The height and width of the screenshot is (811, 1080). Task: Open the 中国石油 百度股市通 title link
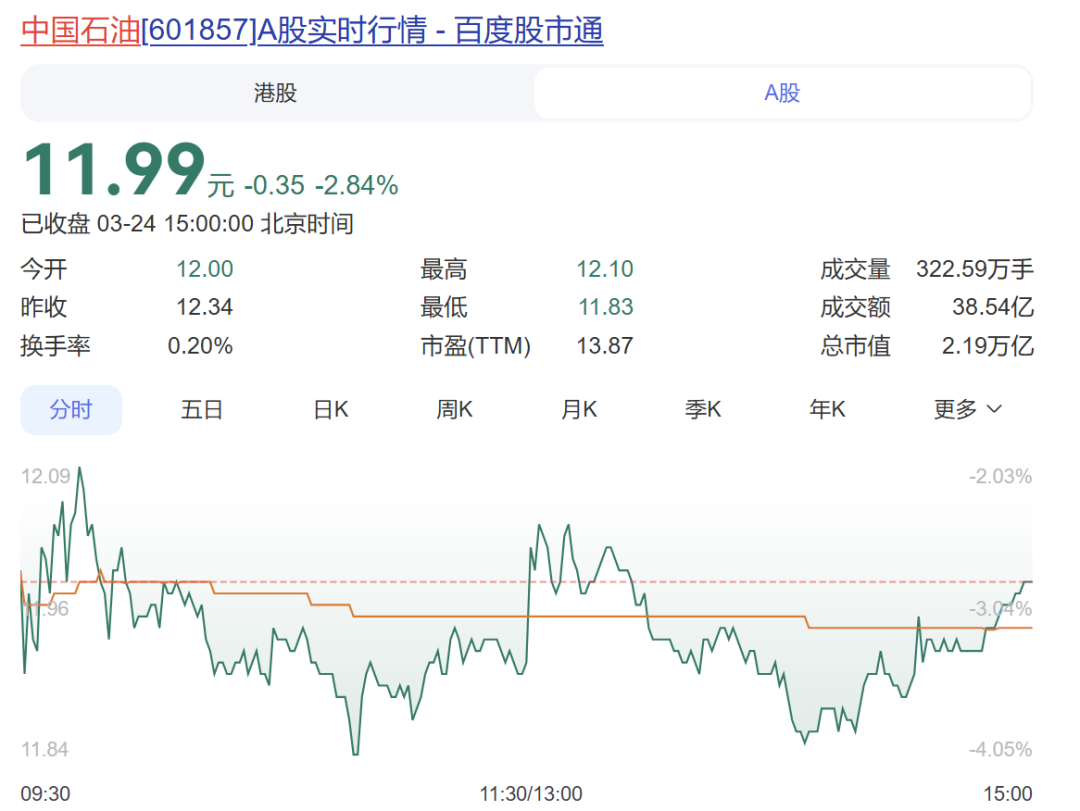[312, 31]
